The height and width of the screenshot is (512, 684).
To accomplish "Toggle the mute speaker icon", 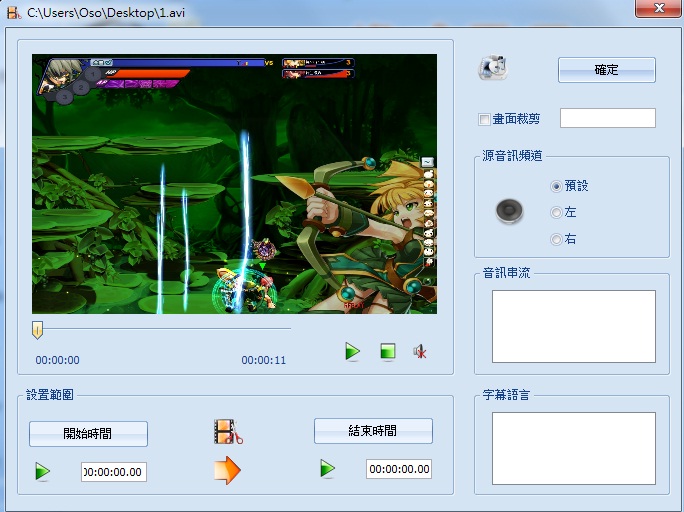I will (420, 352).
